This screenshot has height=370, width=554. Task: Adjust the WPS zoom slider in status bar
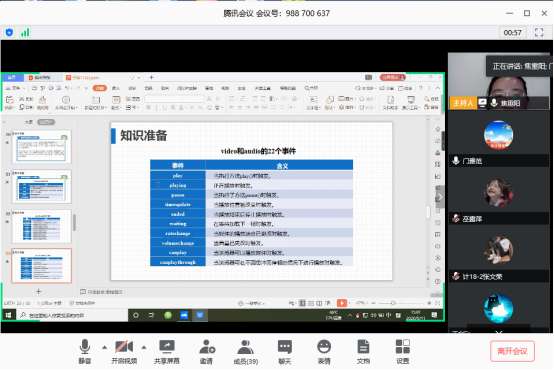pyautogui.click(x=393, y=303)
